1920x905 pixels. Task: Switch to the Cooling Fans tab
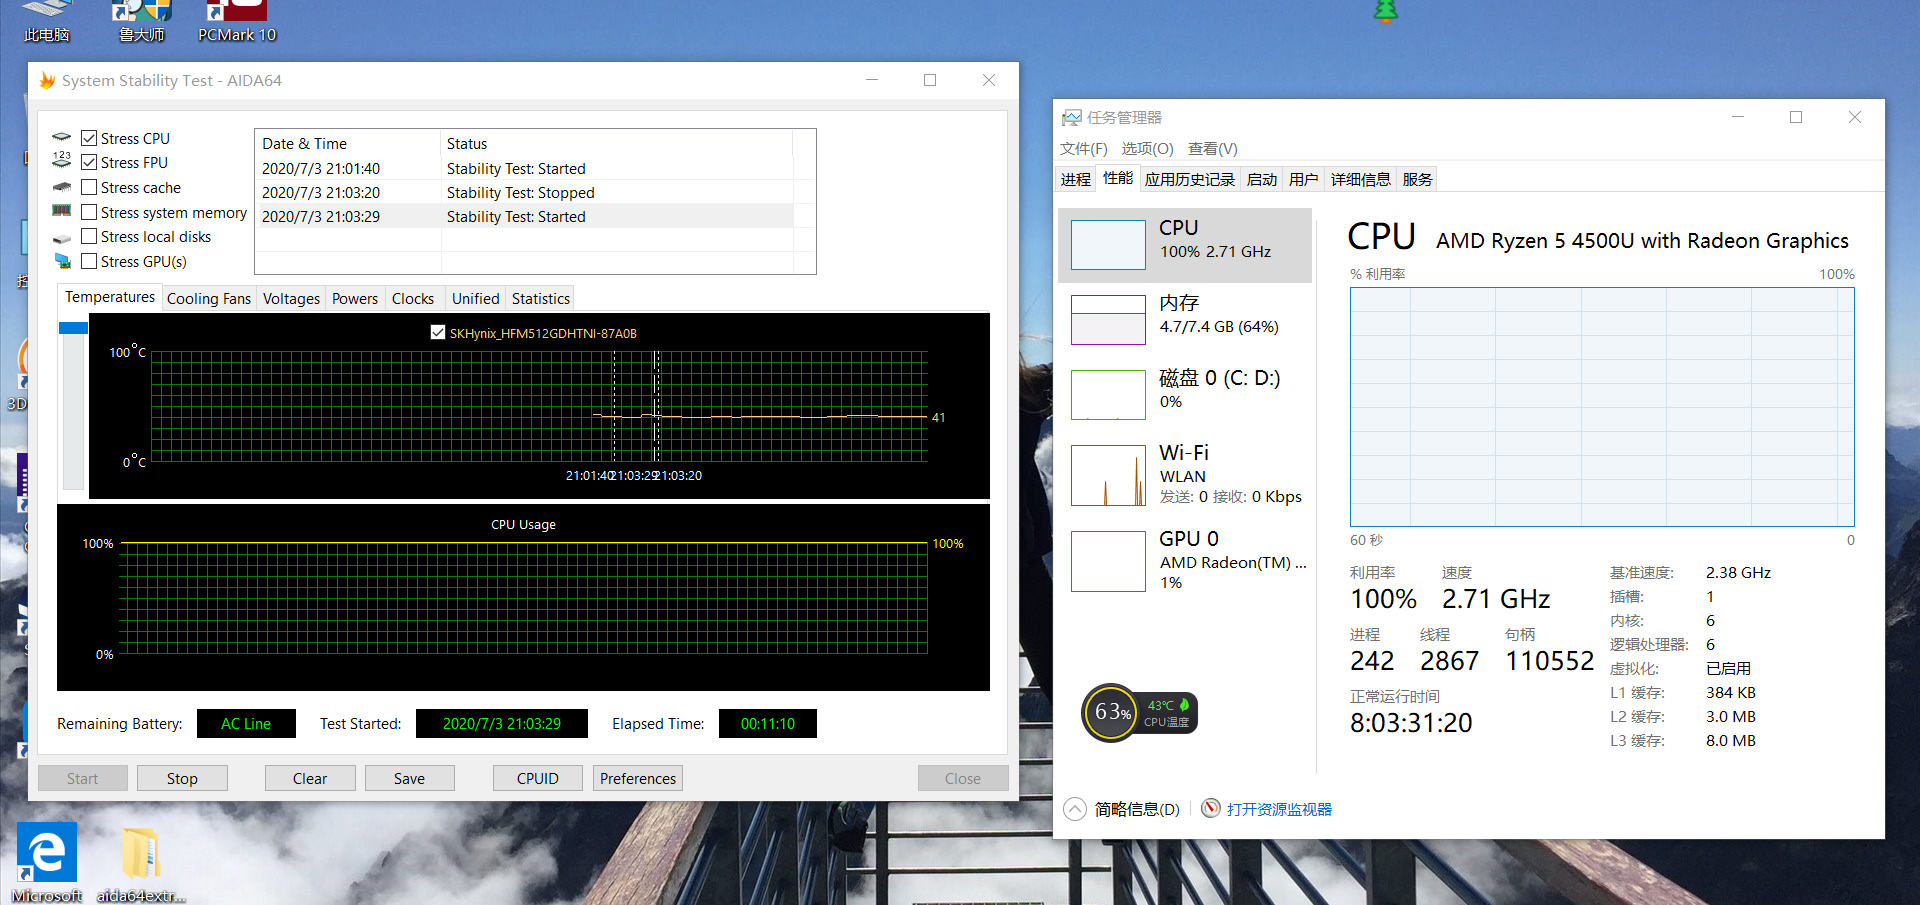click(x=209, y=298)
